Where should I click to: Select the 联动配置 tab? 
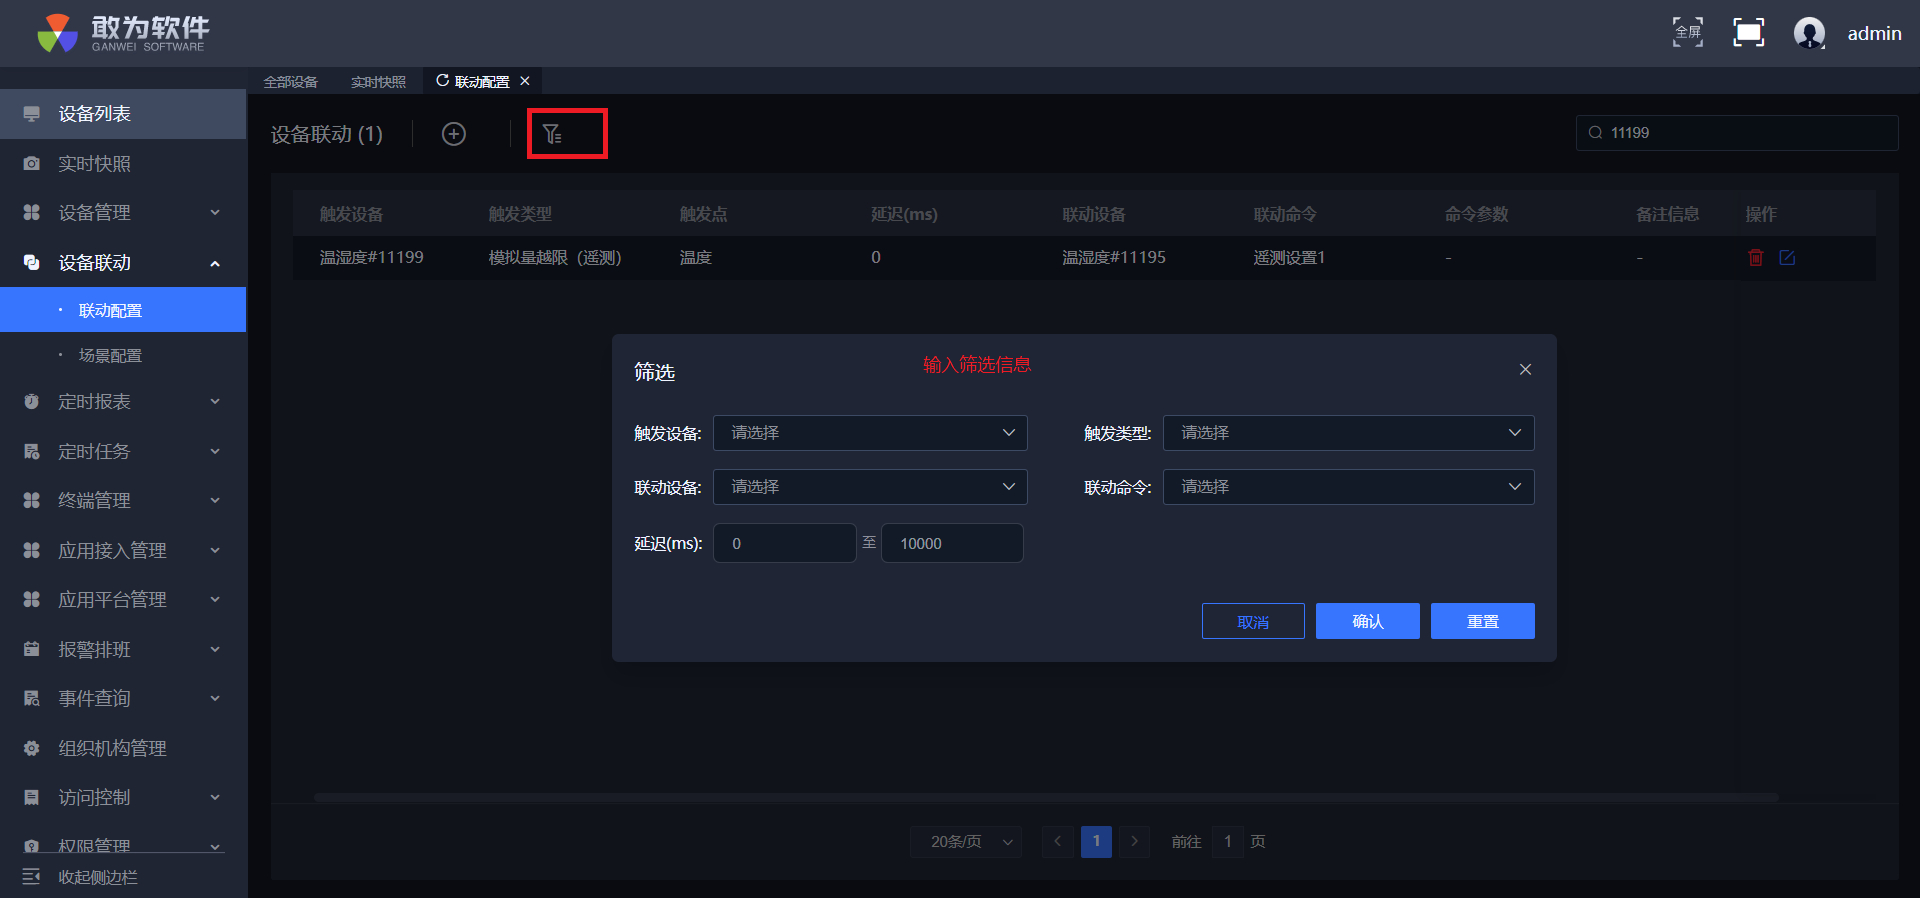tap(482, 82)
